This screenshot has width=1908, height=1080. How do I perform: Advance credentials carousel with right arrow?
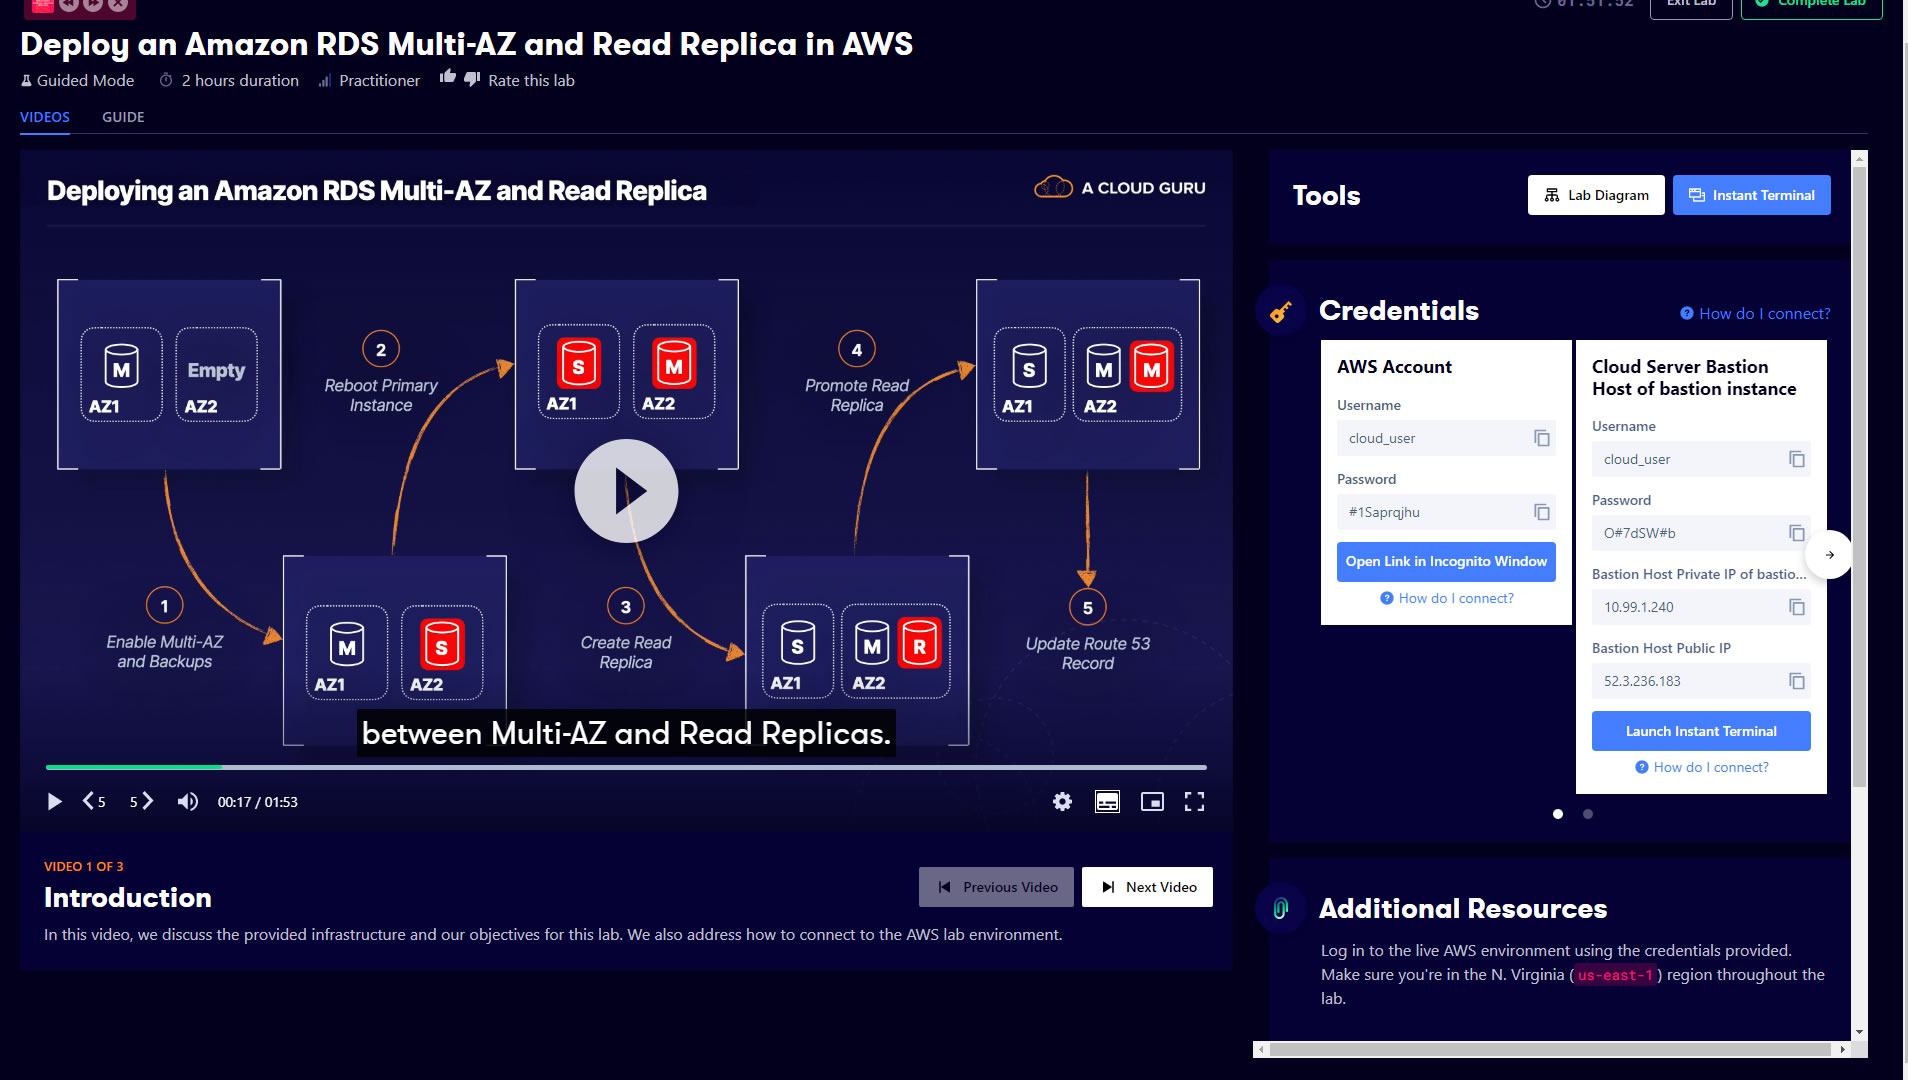(x=1829, y=555)
